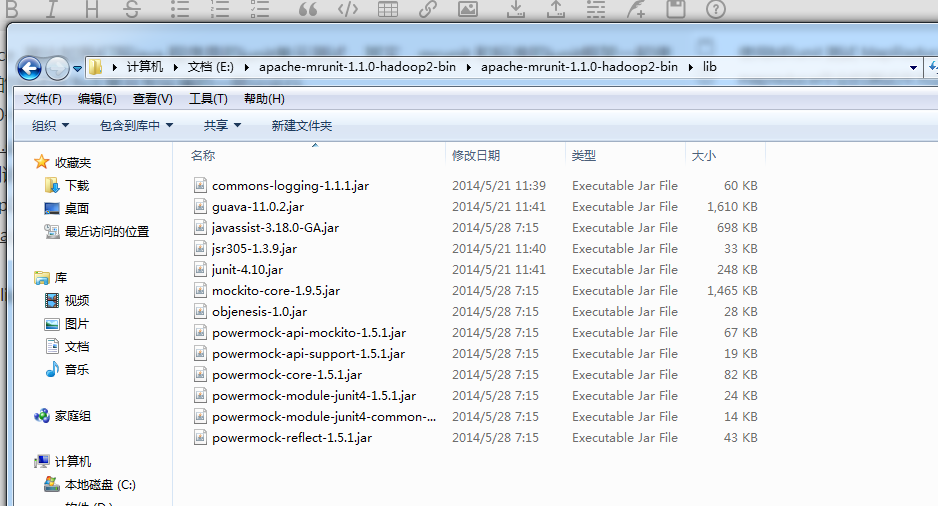The image size is (938, 506).
Task: Select mockito-core-1.9.5.jar file
Action: tap(276, 291)
